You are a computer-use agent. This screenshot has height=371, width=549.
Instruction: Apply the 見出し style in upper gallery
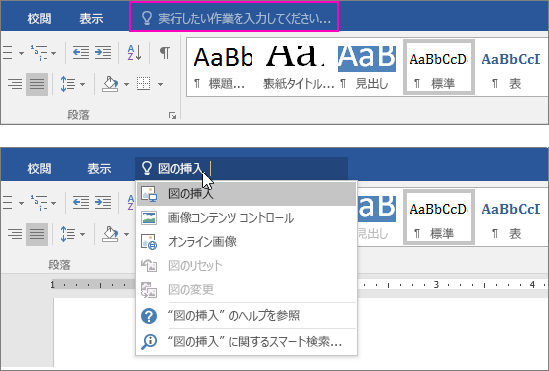(x=366, y=67)
